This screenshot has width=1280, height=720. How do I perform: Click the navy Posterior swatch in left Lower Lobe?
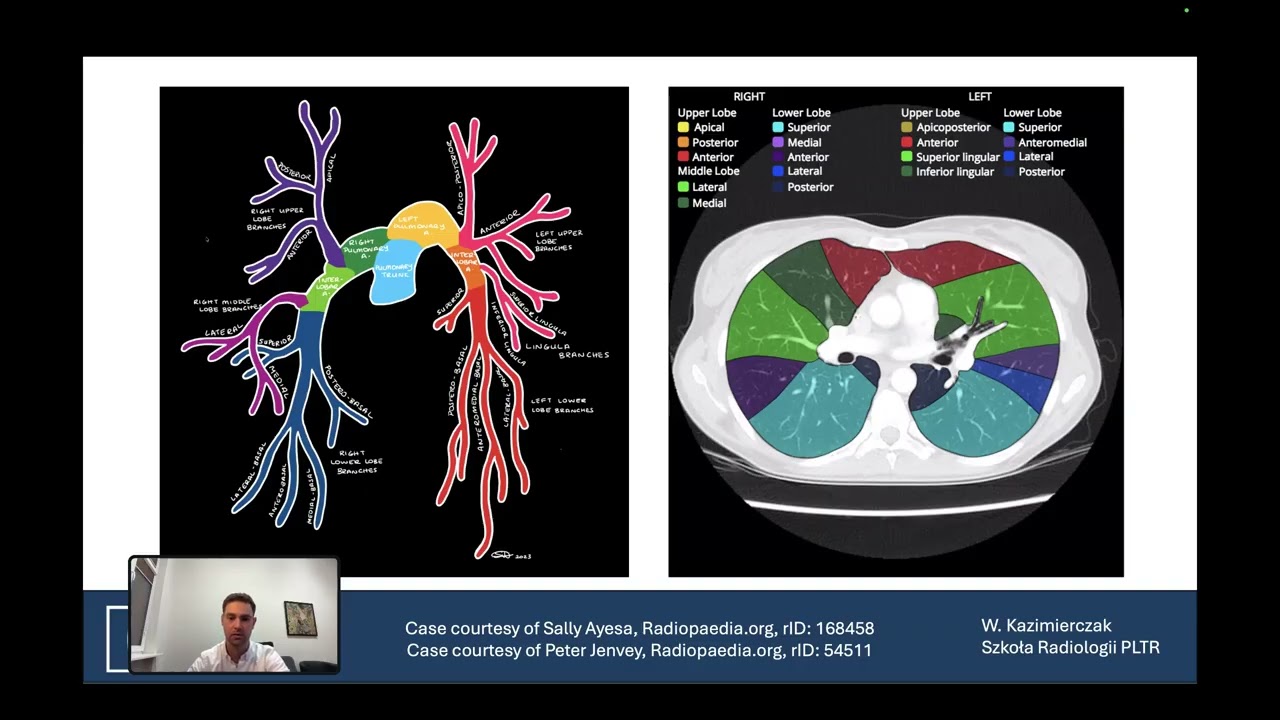coord(1009,172)
